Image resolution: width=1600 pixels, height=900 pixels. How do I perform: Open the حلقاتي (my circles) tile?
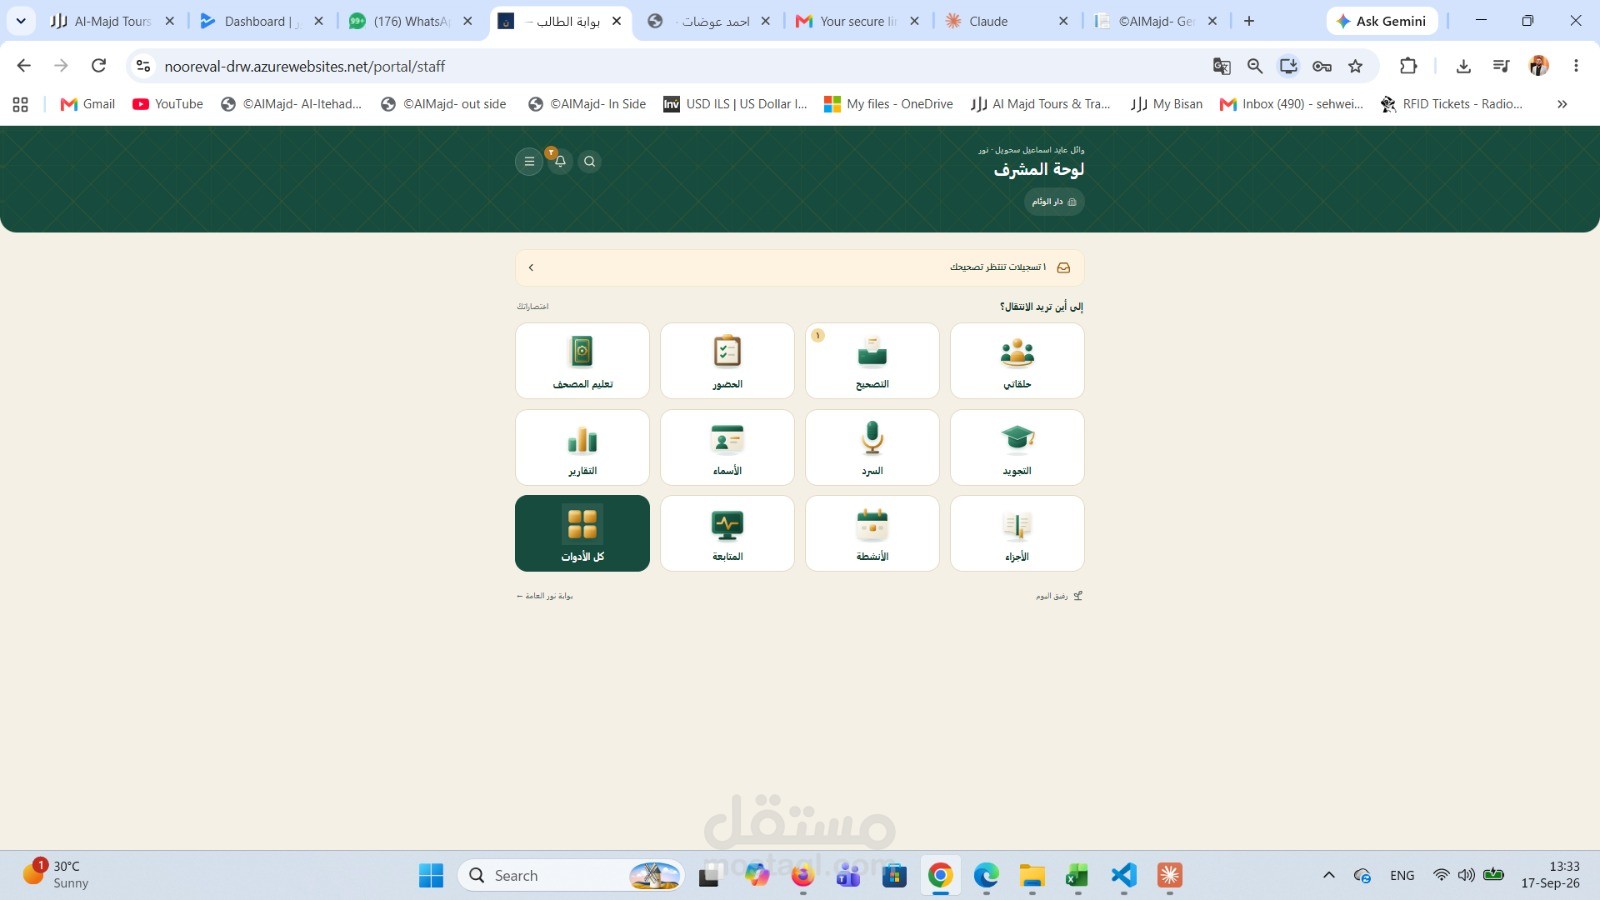point(1017,361)
